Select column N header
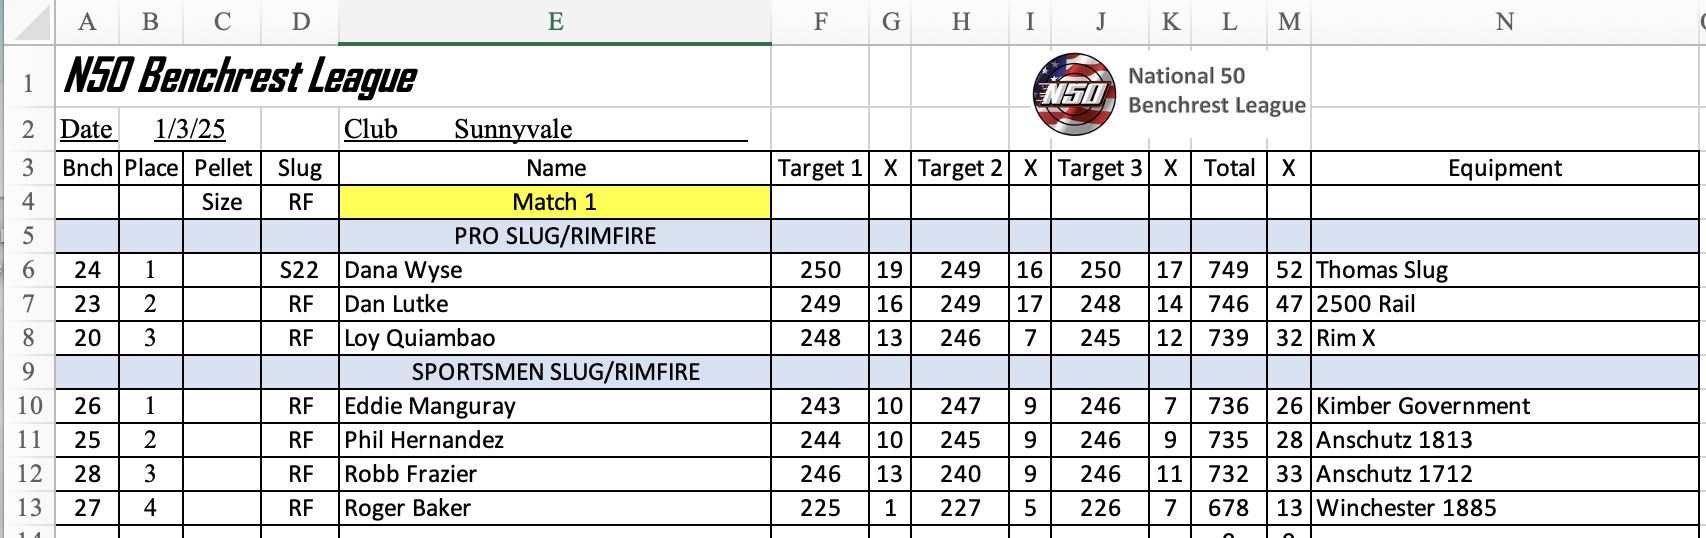The height and width of the screenshot is (538, 1706). pyautogui.click(x=1504, y=22)
